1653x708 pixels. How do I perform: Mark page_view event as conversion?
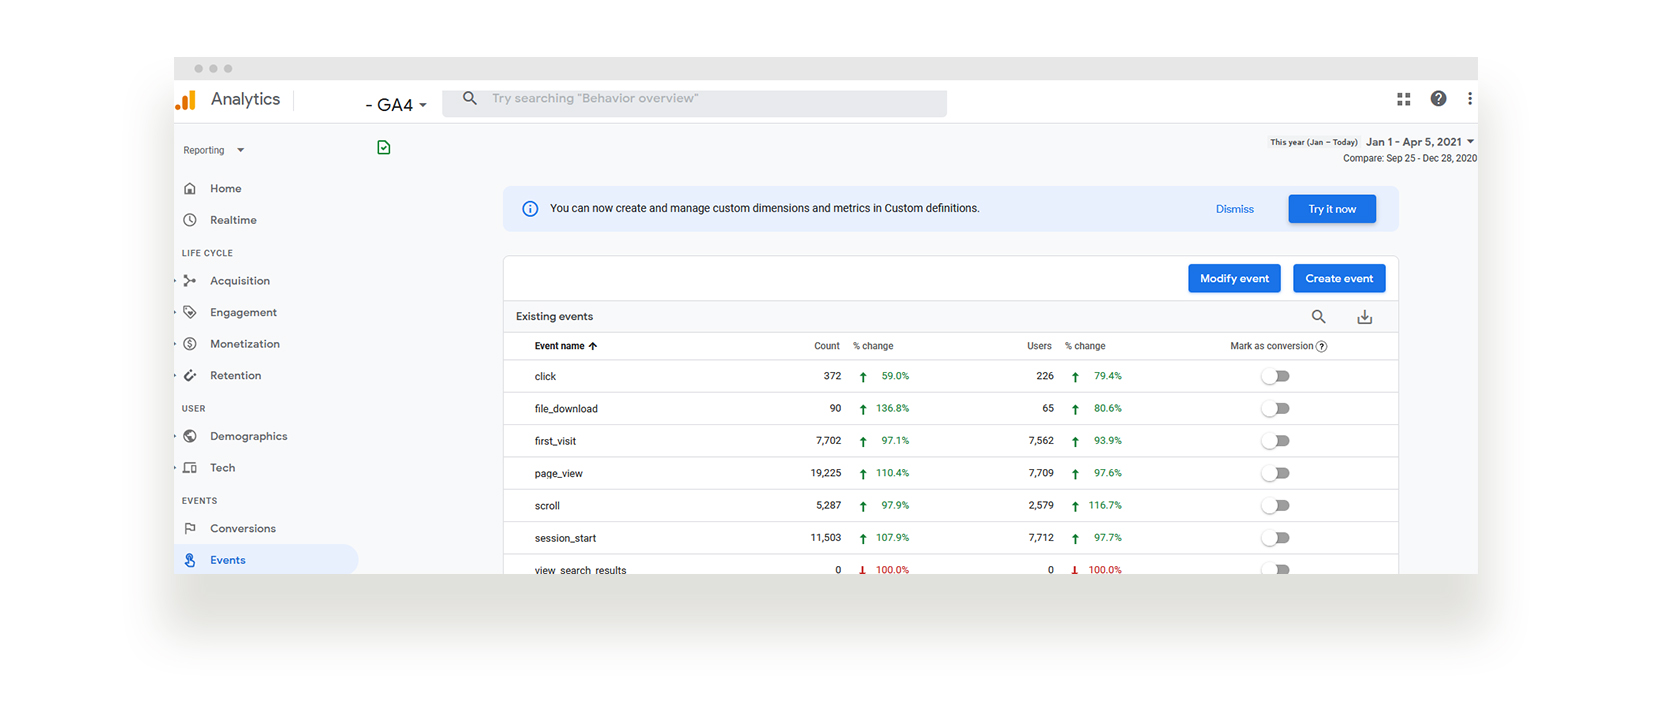[x=1275, y=473]
